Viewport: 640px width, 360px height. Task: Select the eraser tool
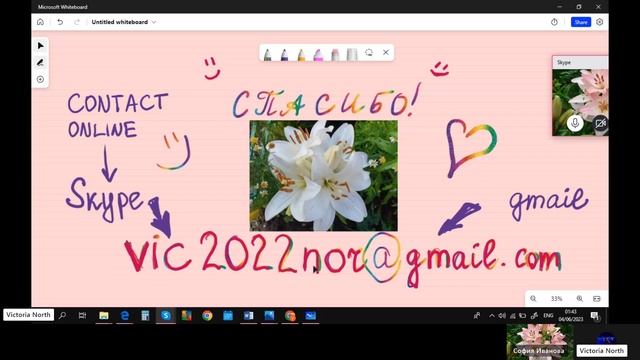click(x=335, y=54)
